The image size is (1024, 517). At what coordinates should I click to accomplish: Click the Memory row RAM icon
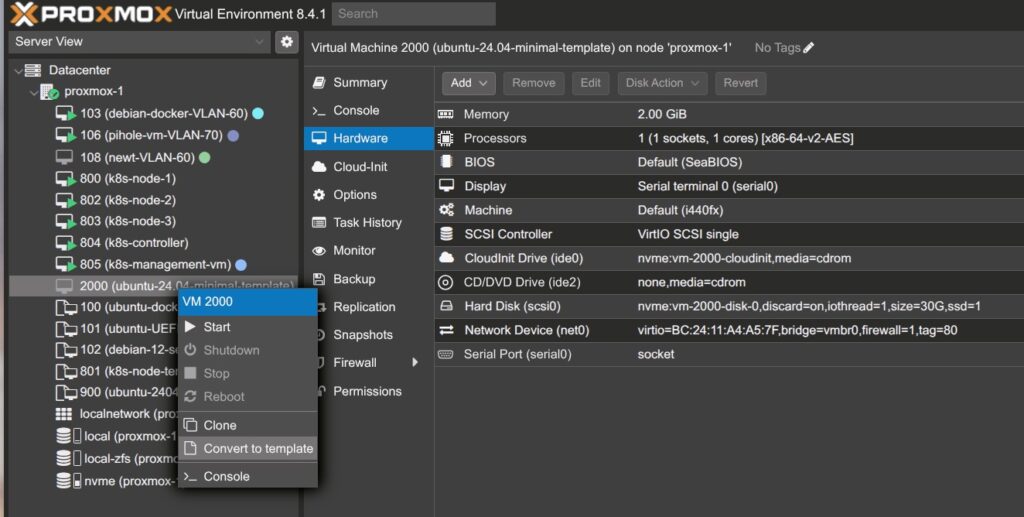pos(445,114)
